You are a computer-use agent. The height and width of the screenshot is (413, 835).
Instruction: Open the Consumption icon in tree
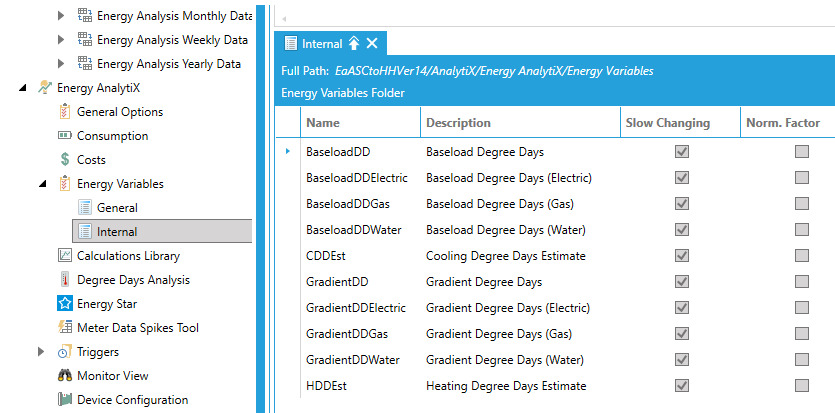point(65,136)
